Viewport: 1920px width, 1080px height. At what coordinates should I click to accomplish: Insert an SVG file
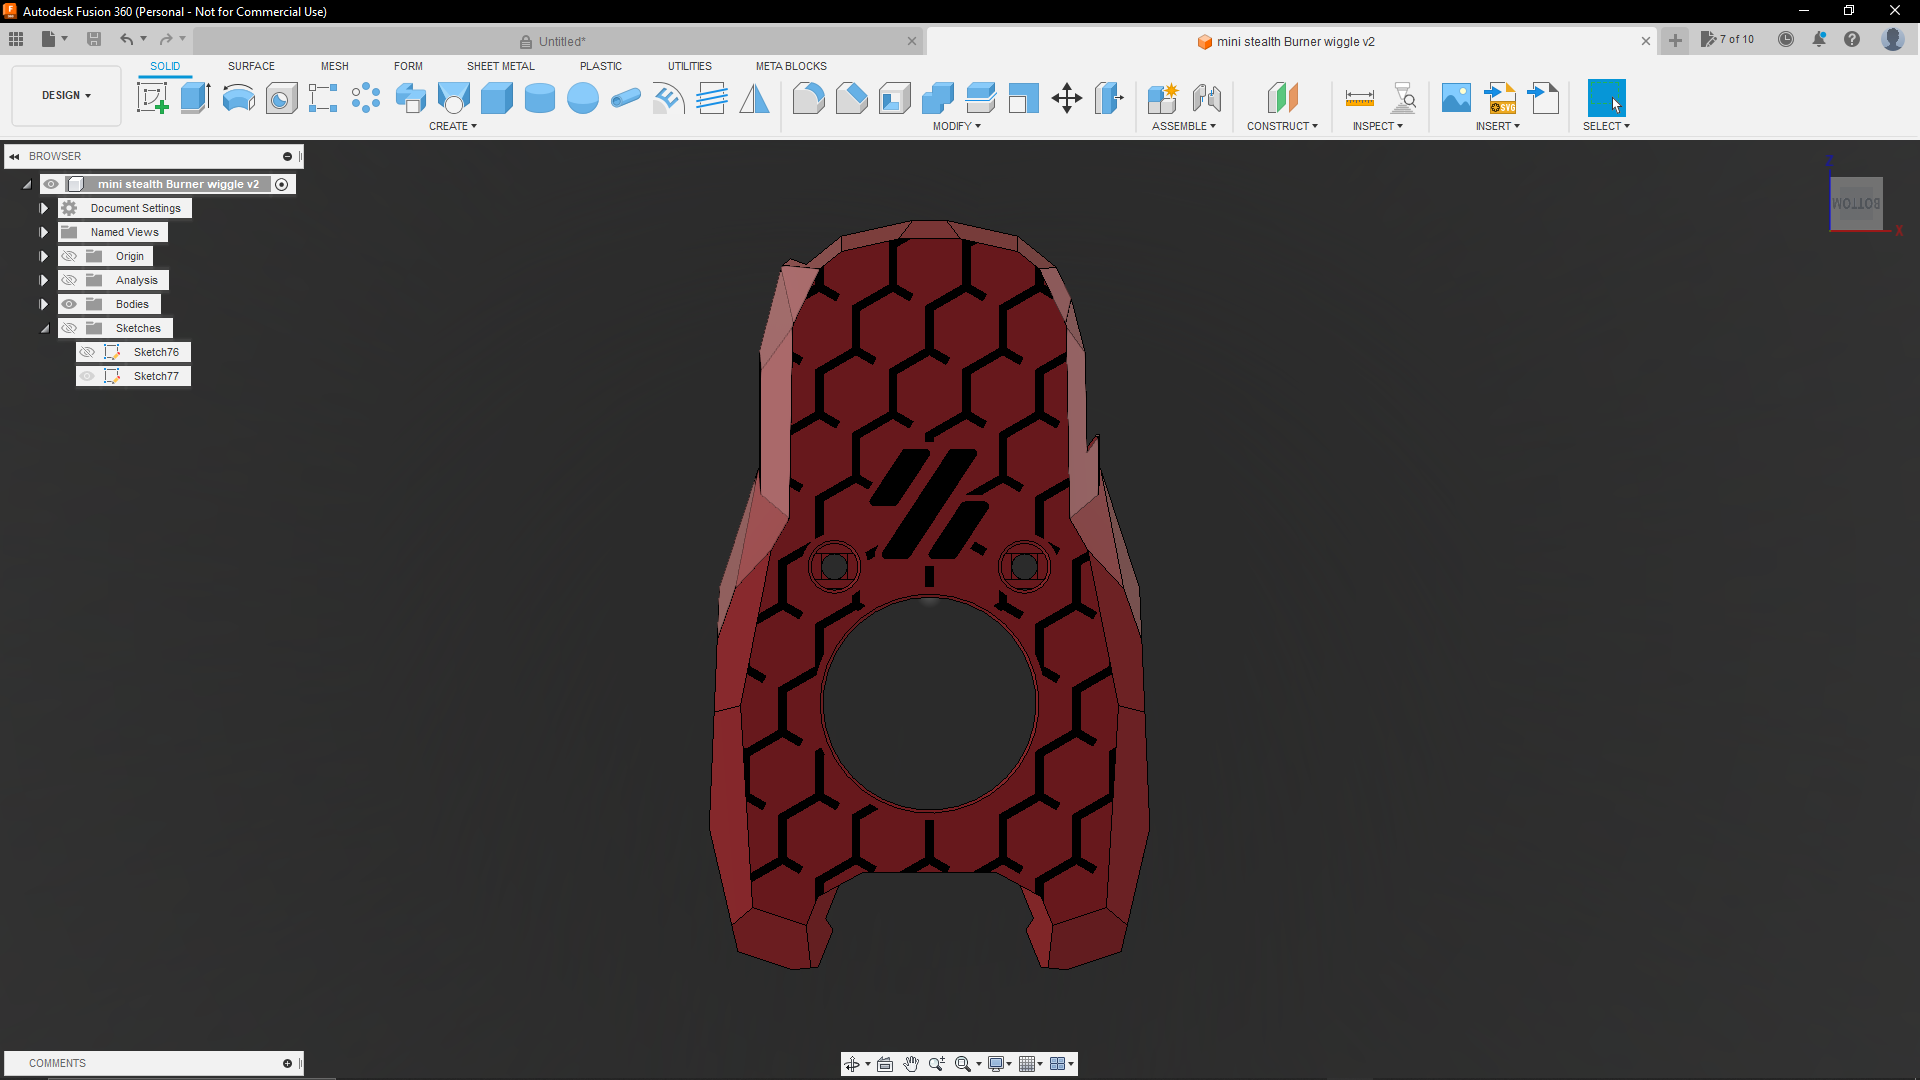[x=1500, y=97]
